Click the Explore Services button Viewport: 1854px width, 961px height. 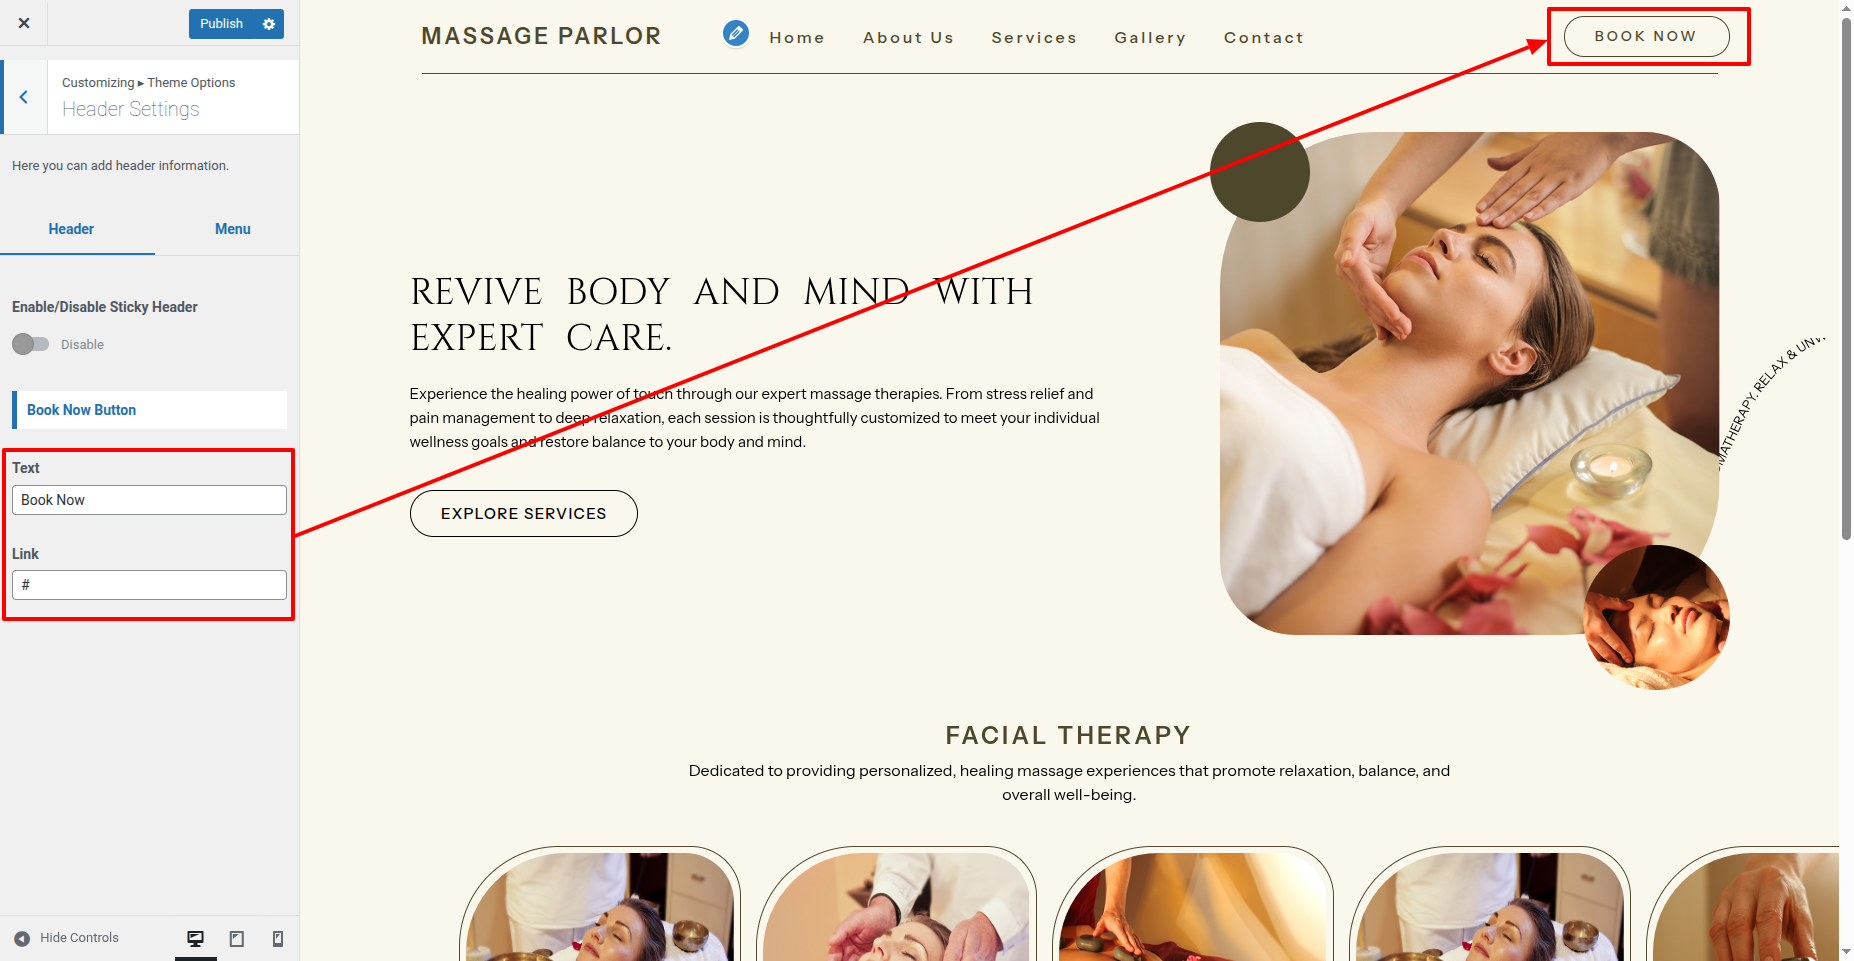524,513
